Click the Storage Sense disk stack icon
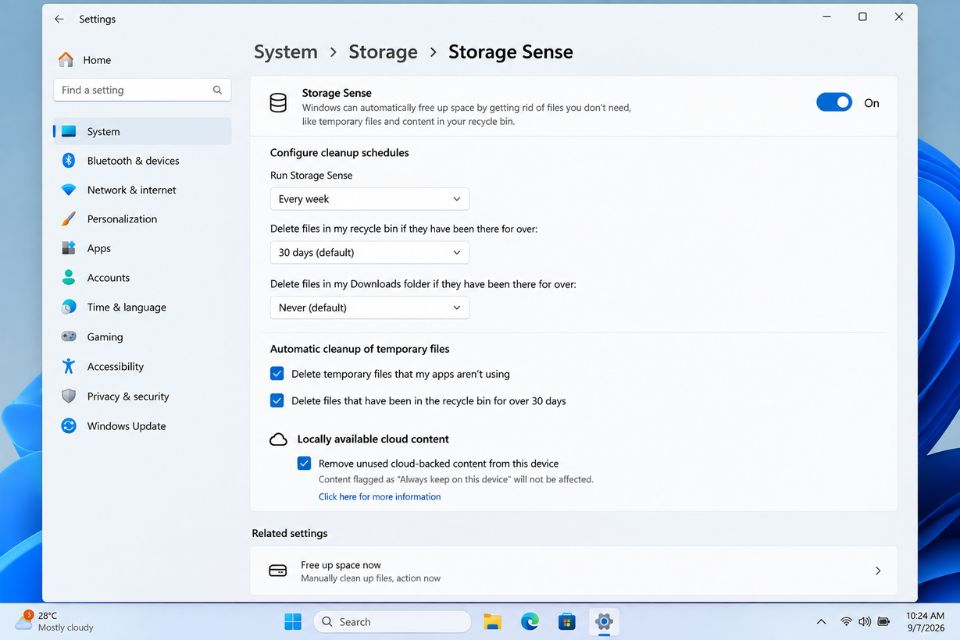960x640 pixels. pos(278,103)
